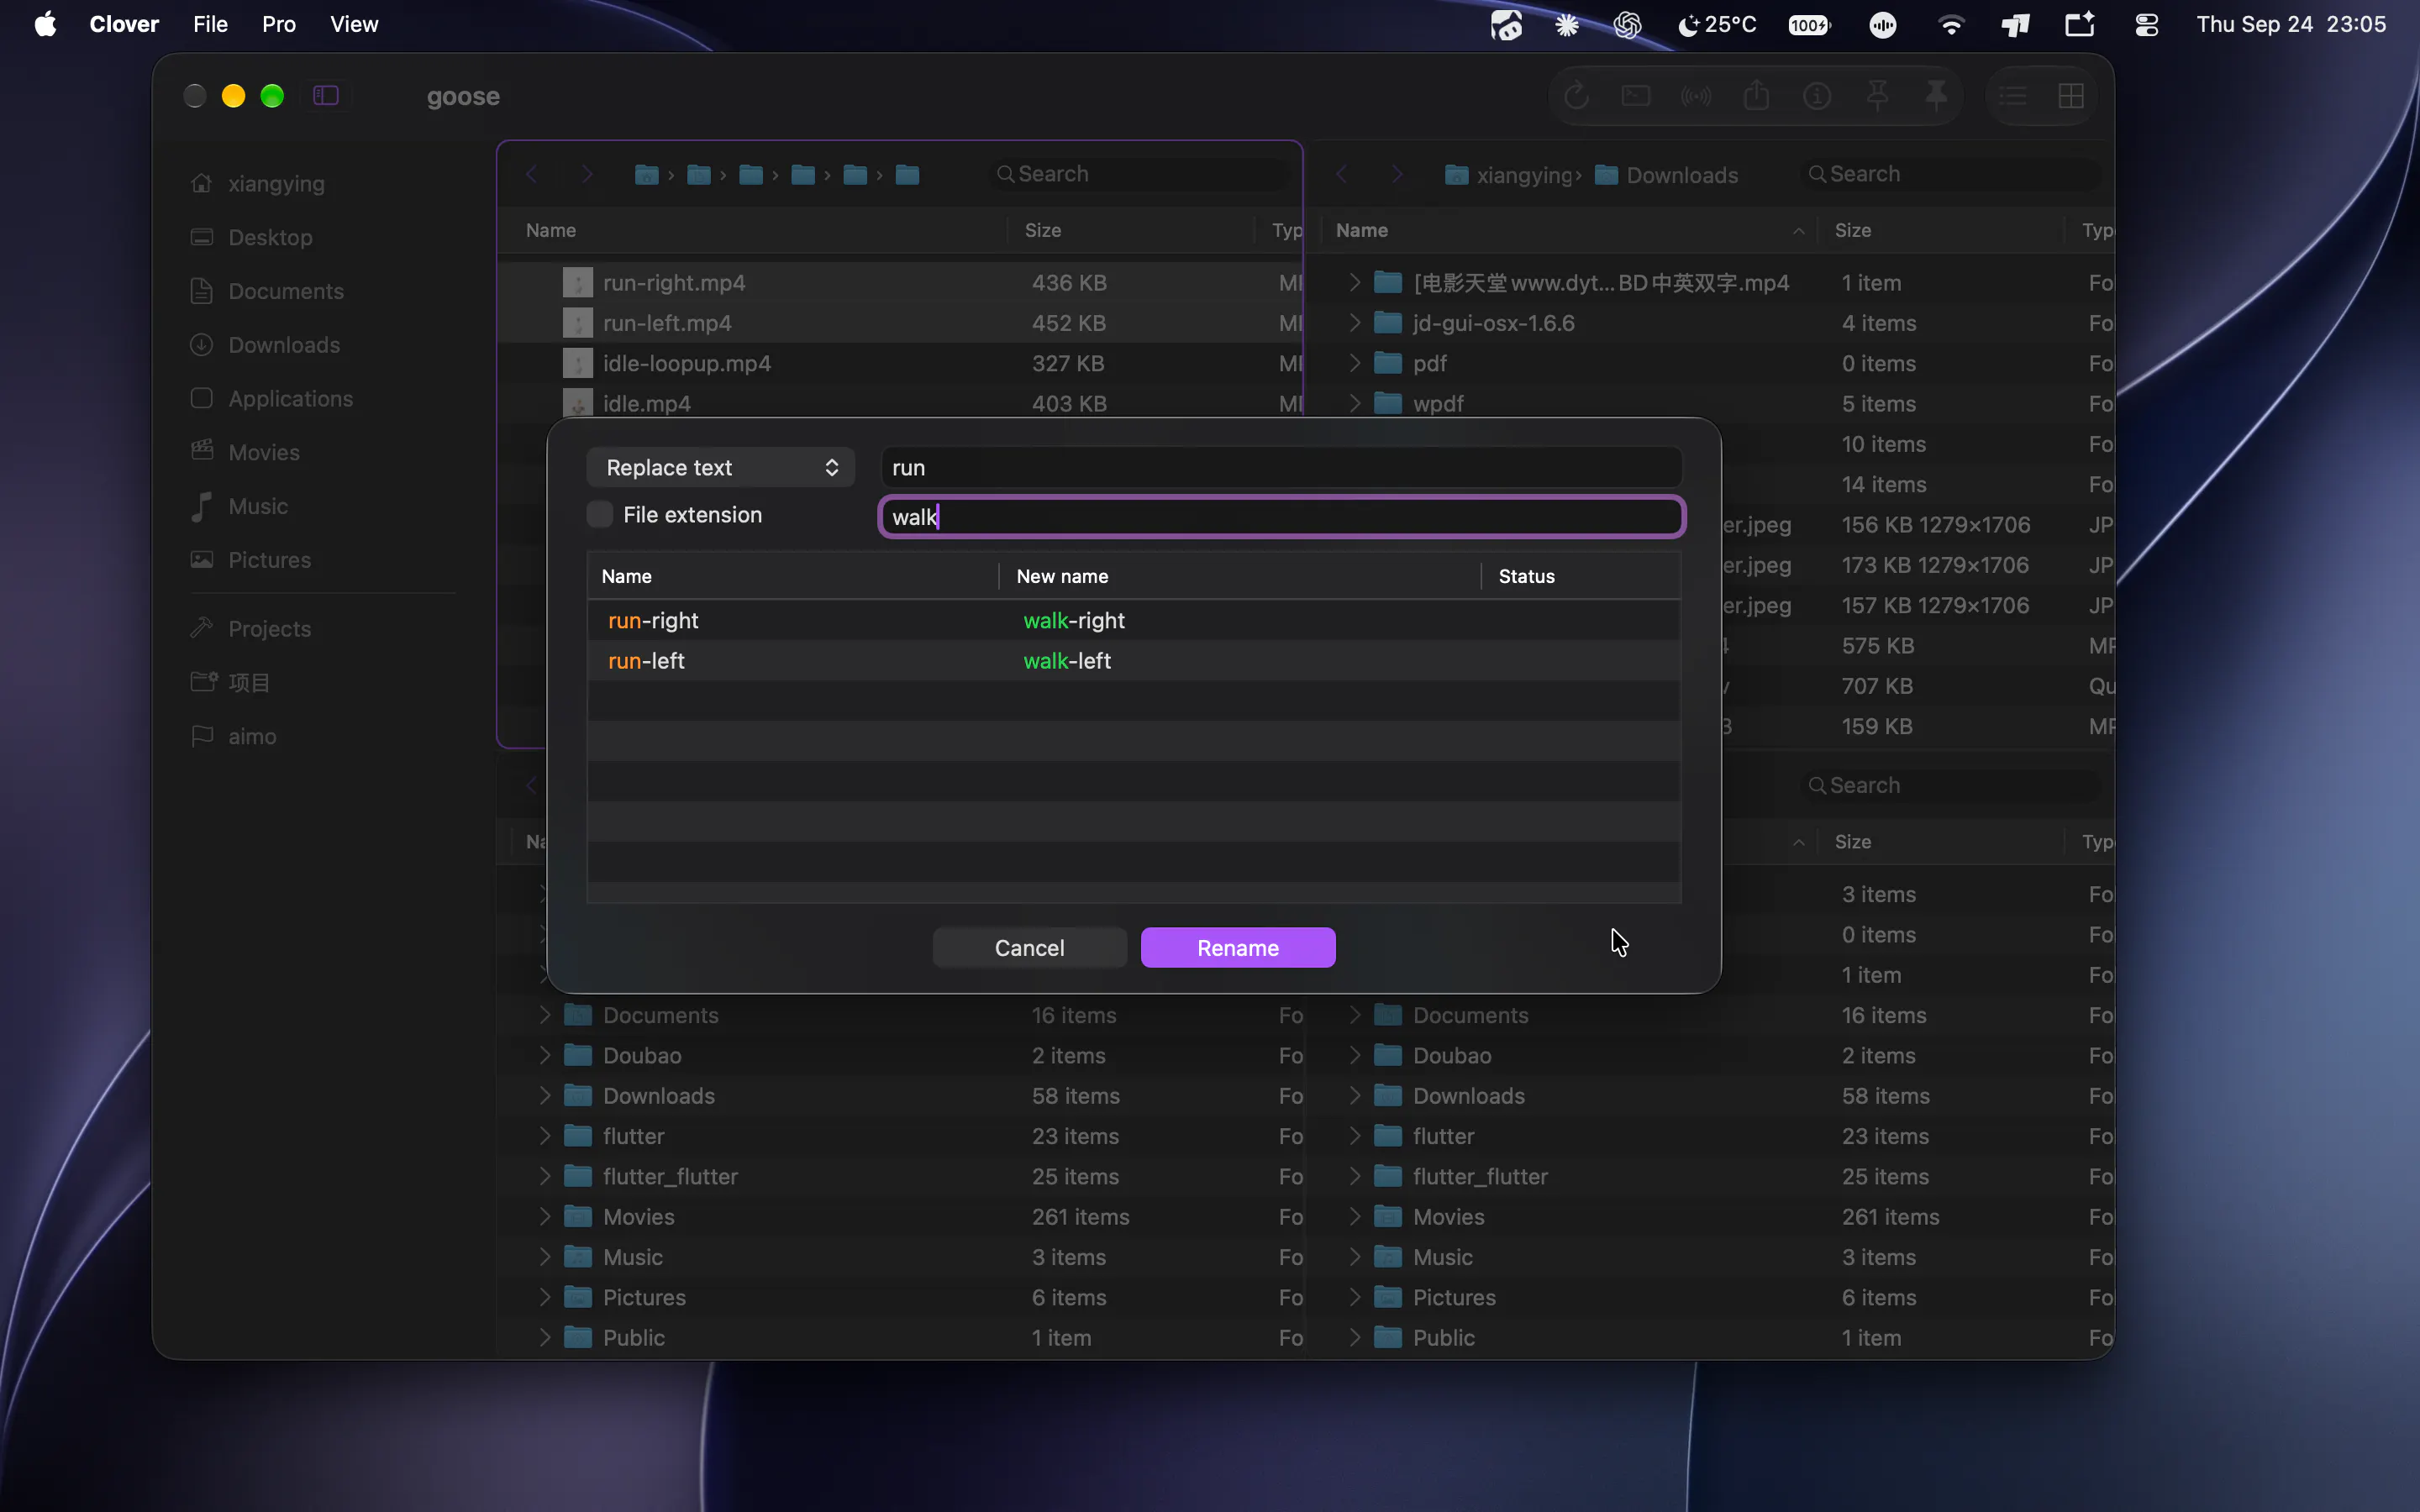Toggle the sidebar icon in the title bar
The height and width of the screenshot is (1512, 2420).
coord(326,96)
